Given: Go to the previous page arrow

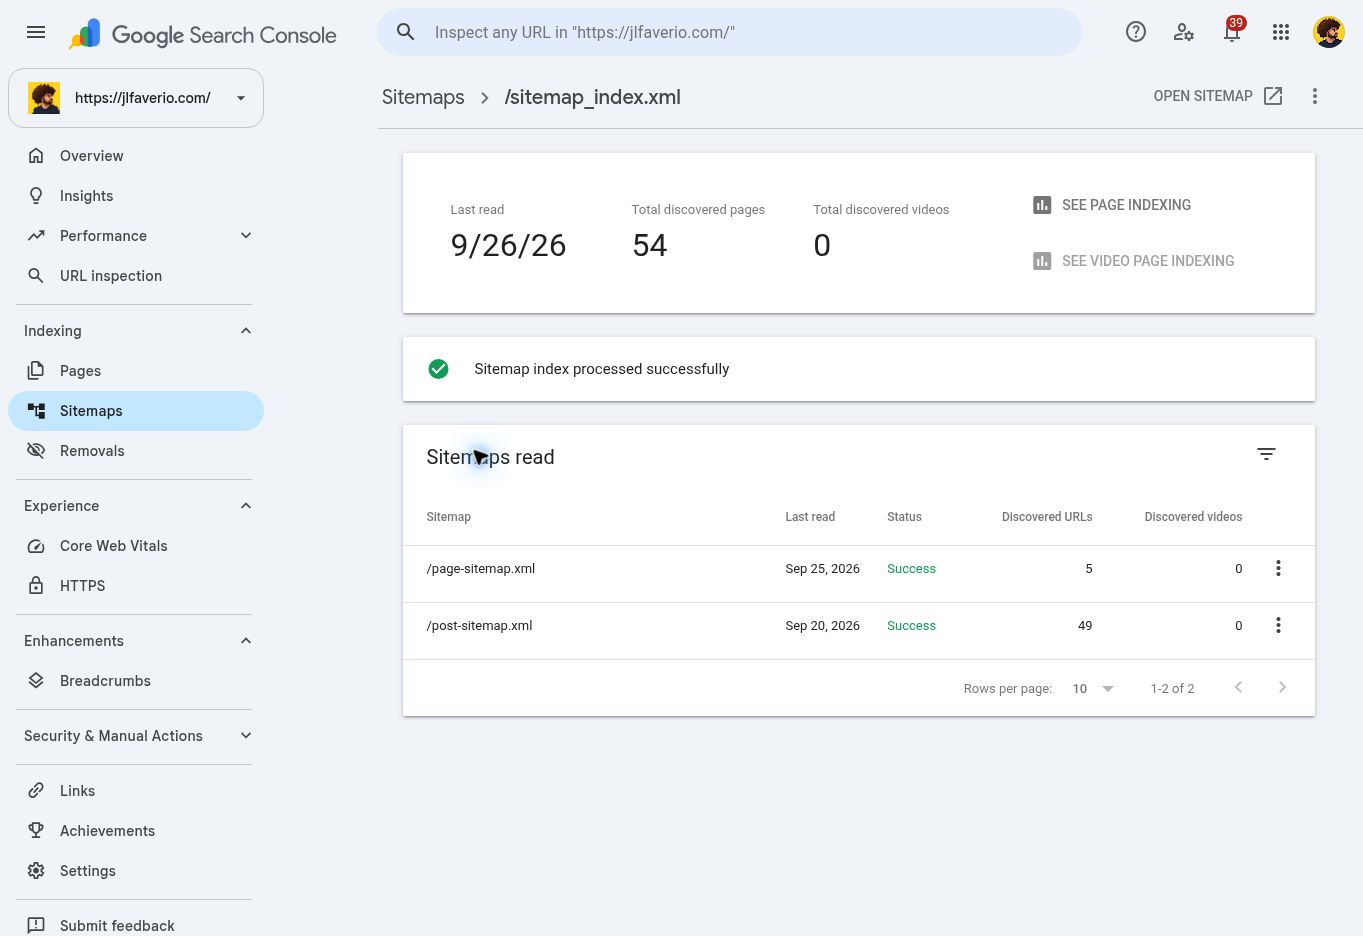Looking at the screenshot, I should [1238, 687].
